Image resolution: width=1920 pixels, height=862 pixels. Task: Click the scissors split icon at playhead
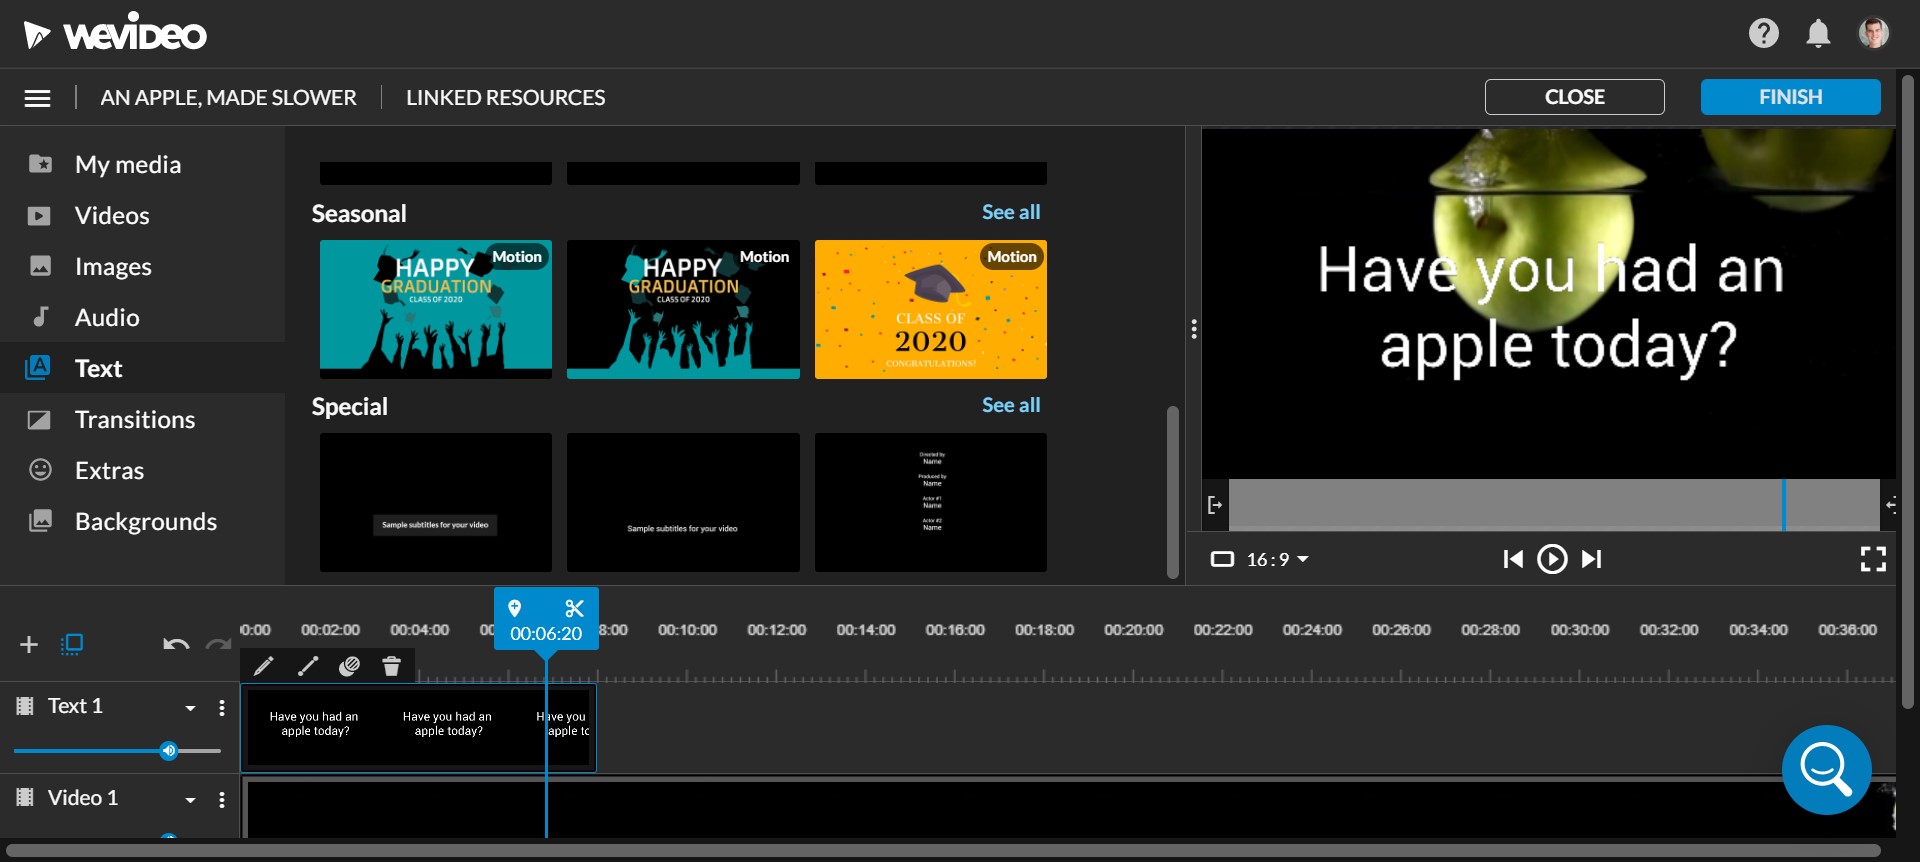pos(574,608)
